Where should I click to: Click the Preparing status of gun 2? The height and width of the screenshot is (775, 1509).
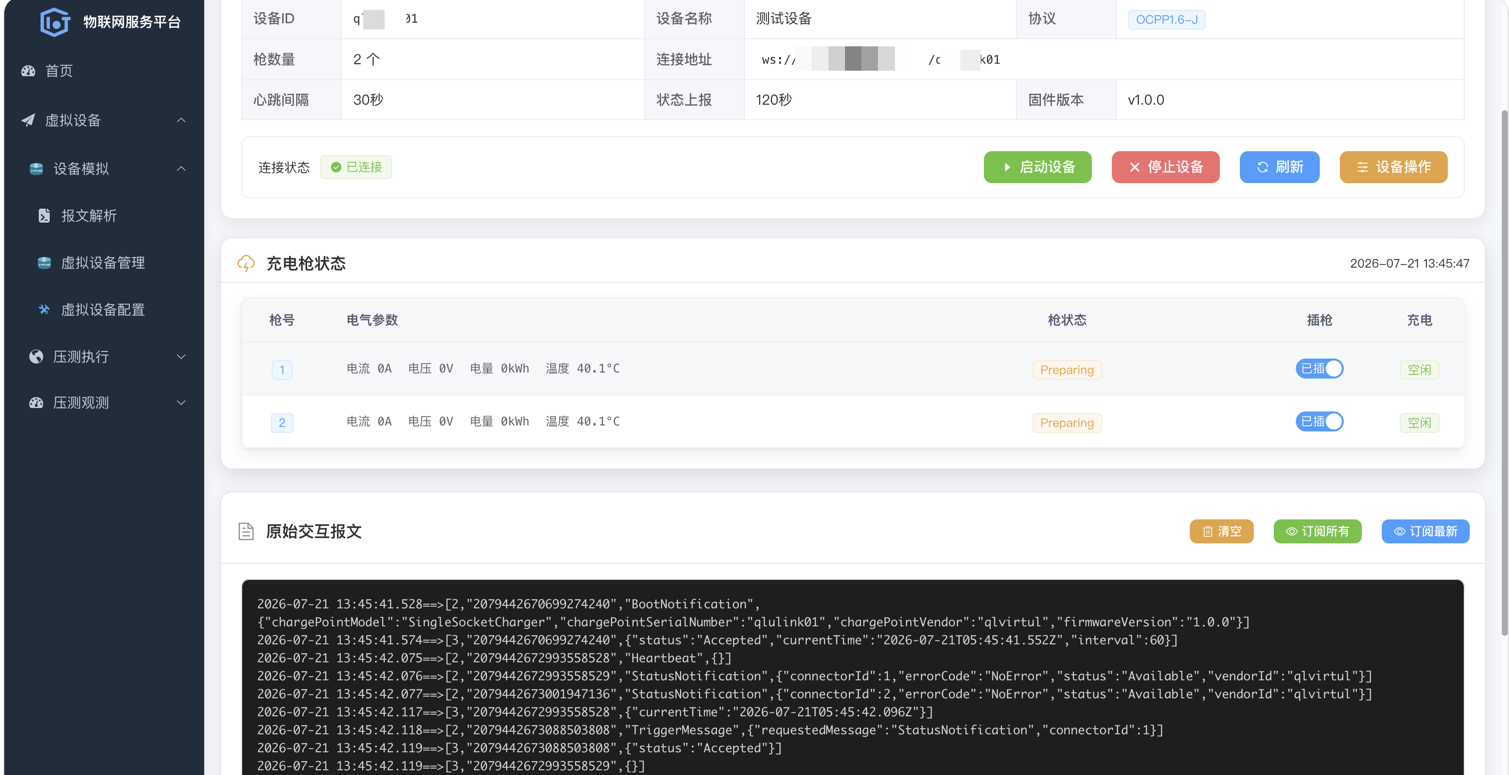point(1067,423)
